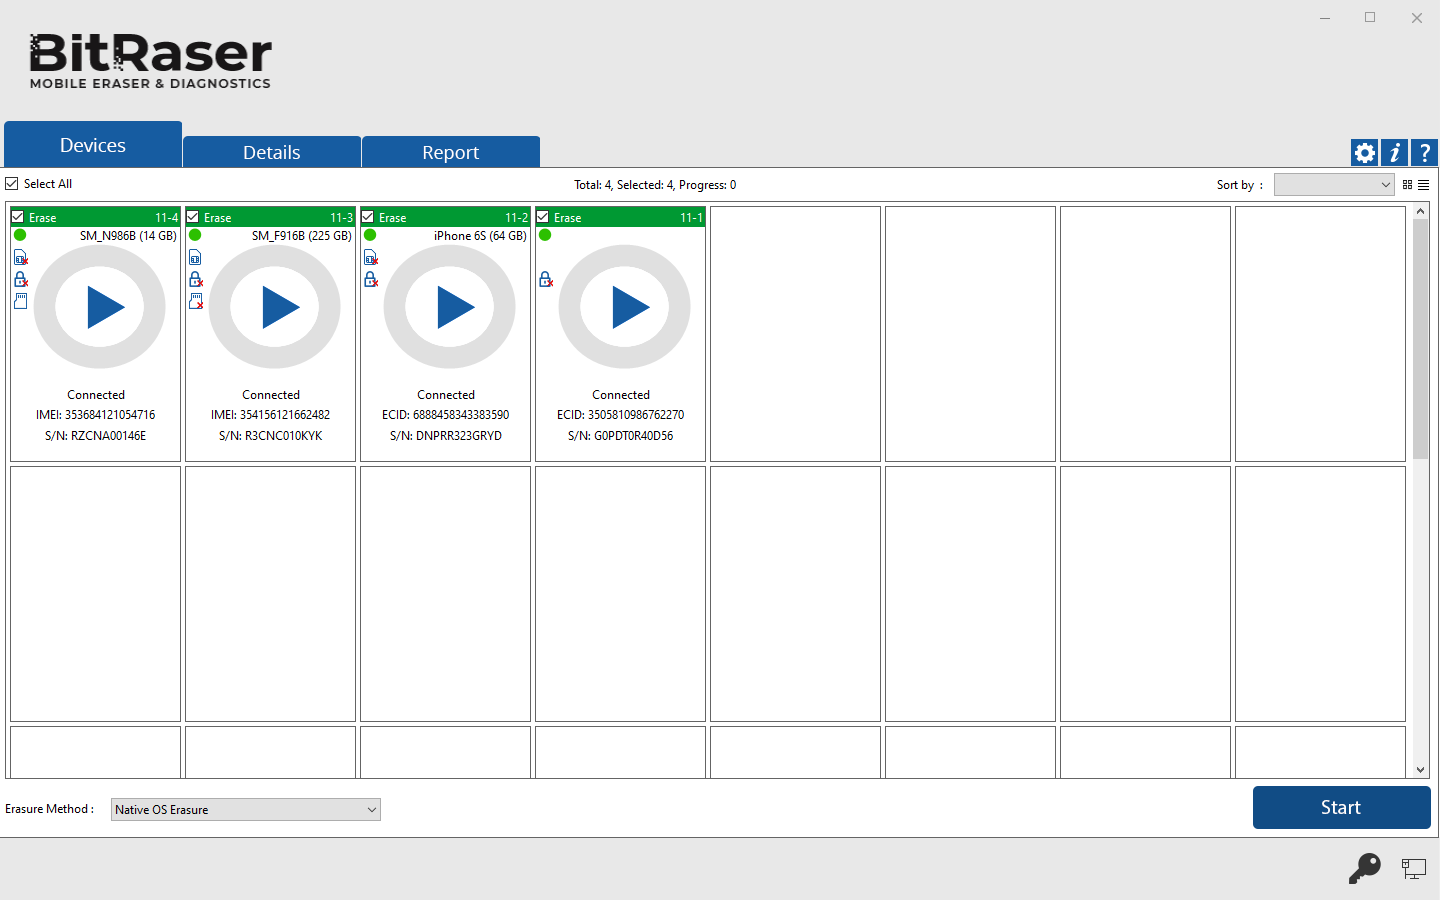Click the license key icon

1364,868
